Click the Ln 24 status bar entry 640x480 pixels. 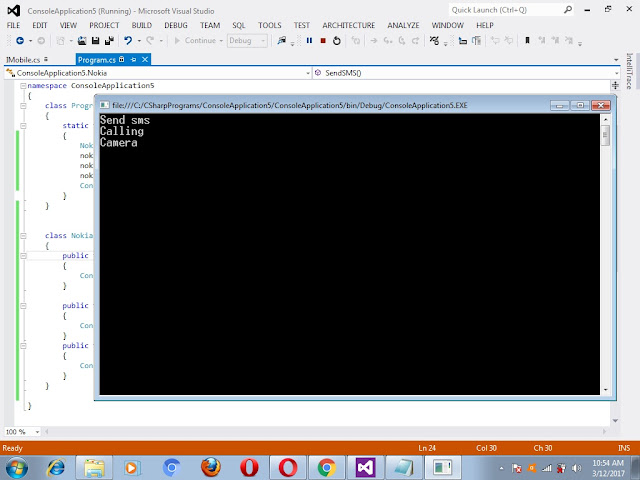pos(427,448)
